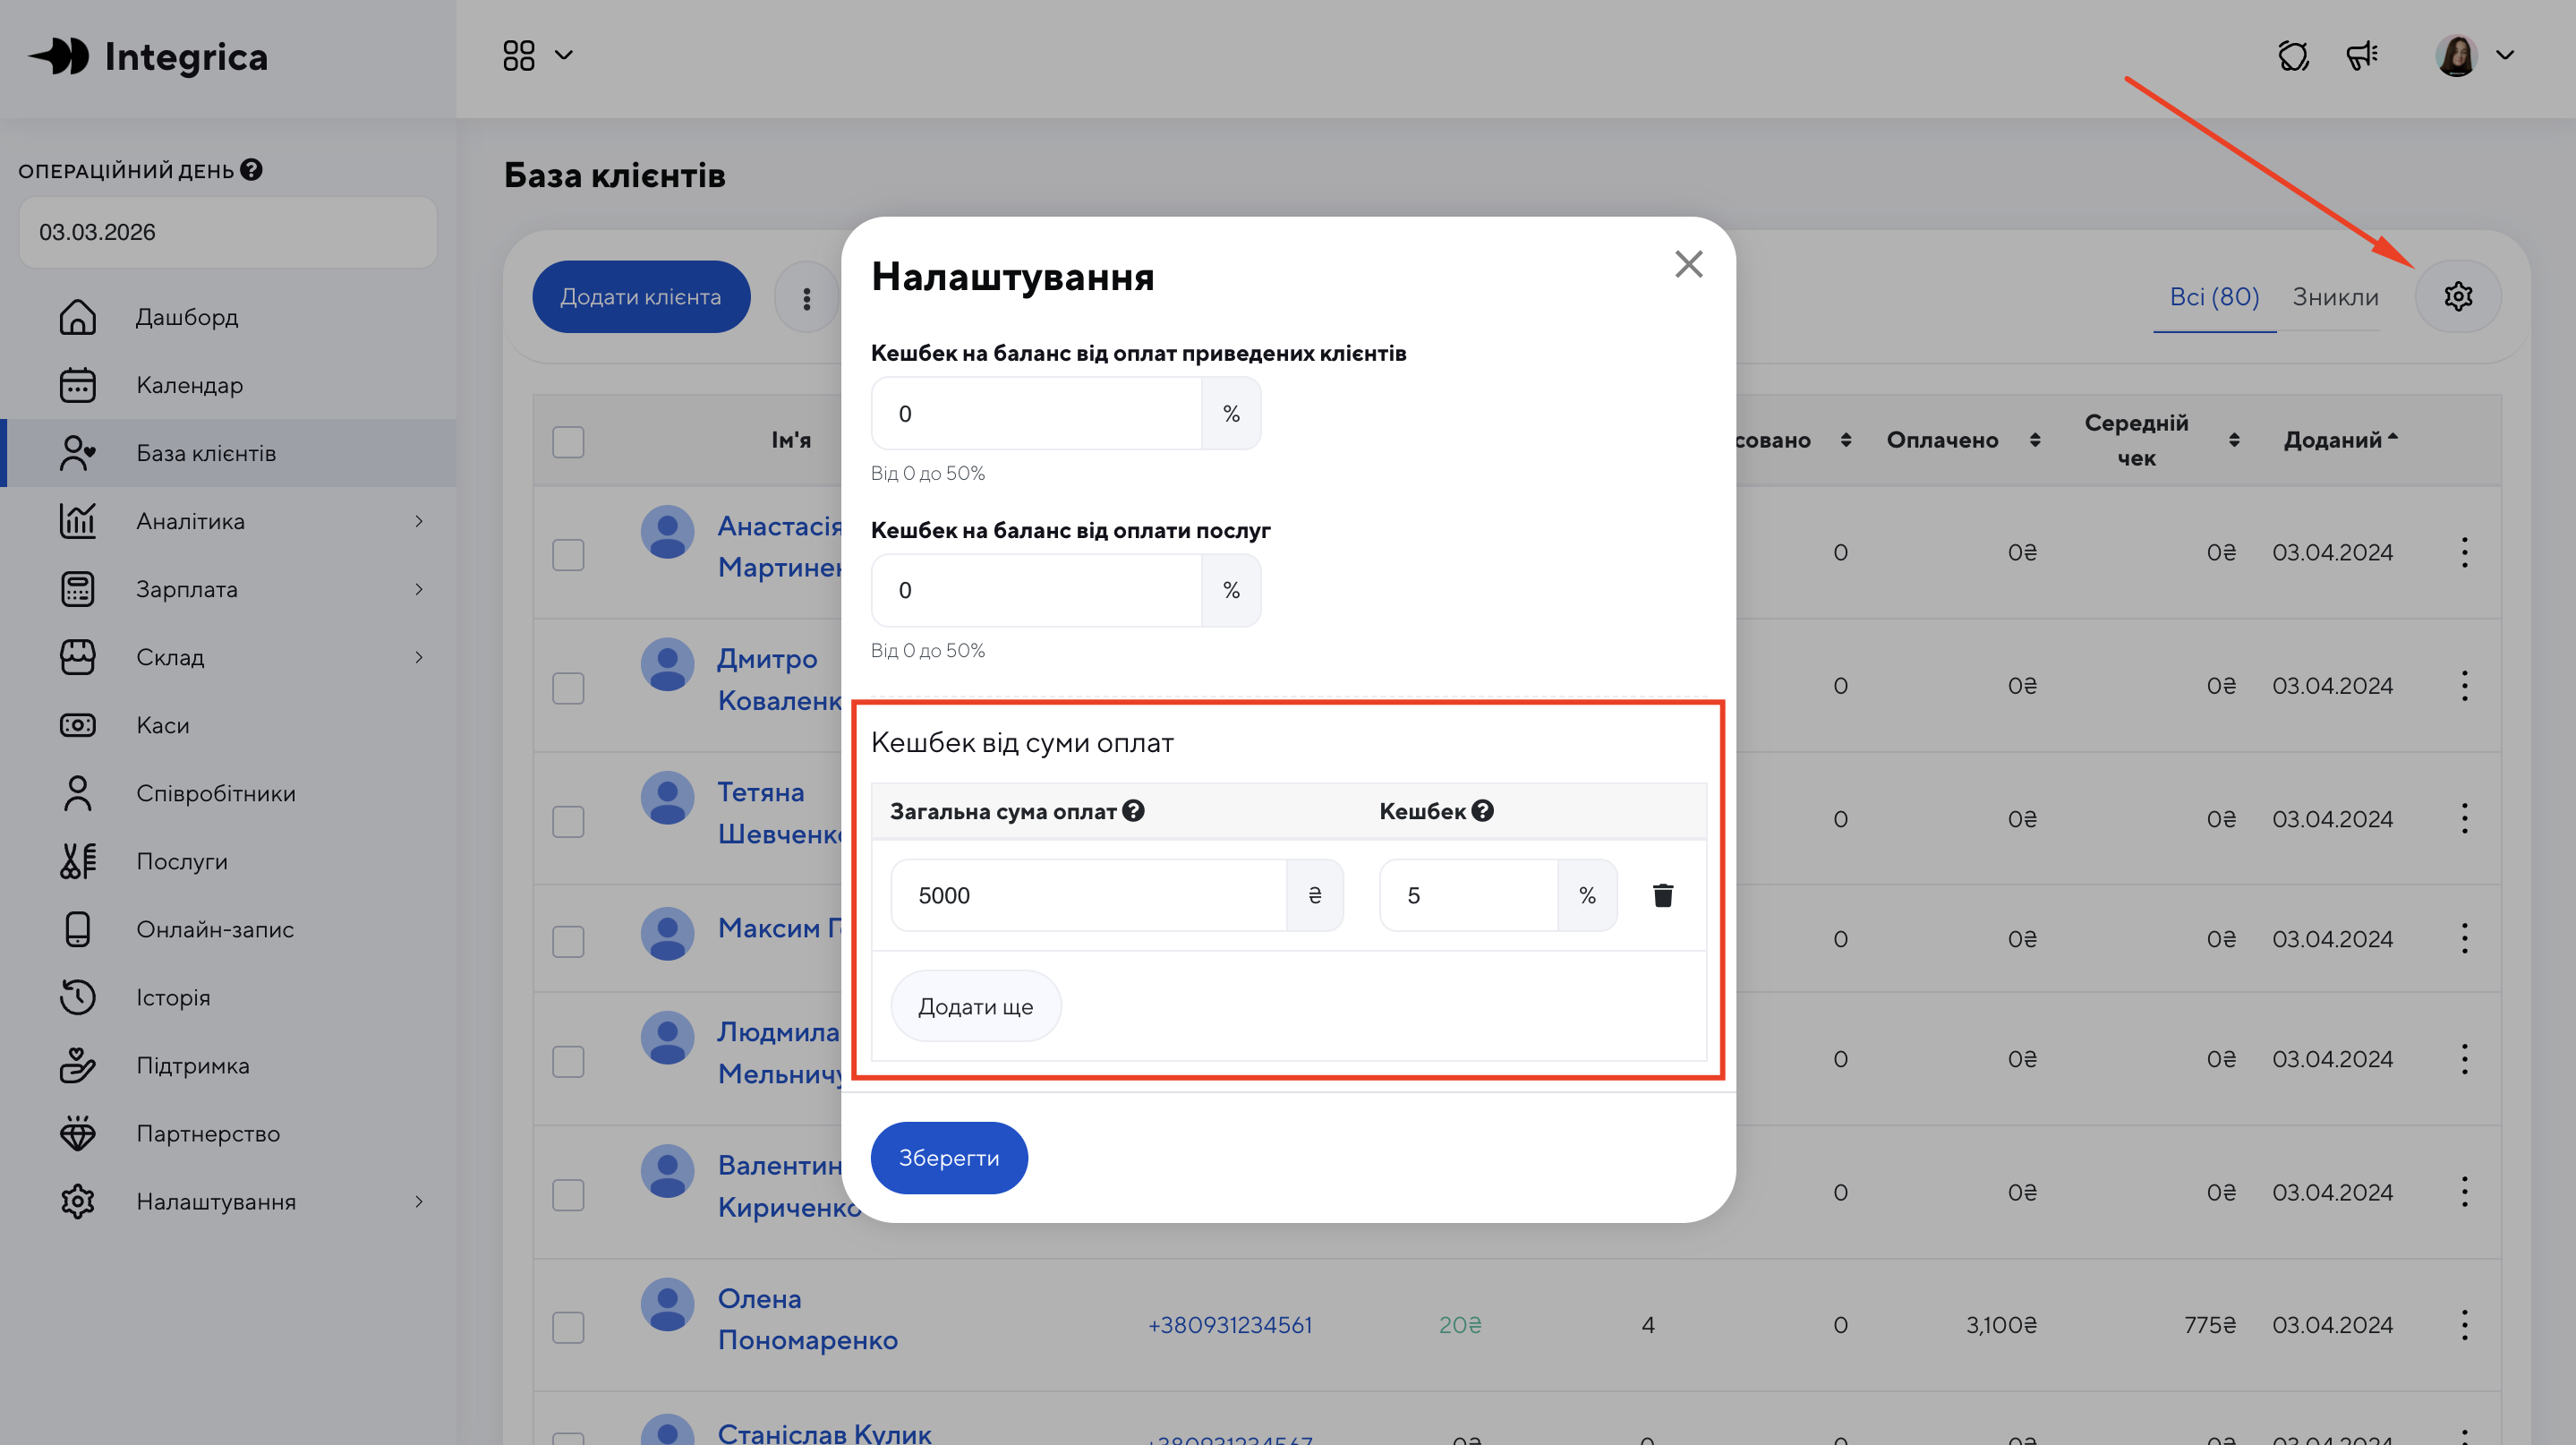Open user profile dropdown arrow
The height and width of the screenshot is (1445, 2576).
pos(2505,56)
